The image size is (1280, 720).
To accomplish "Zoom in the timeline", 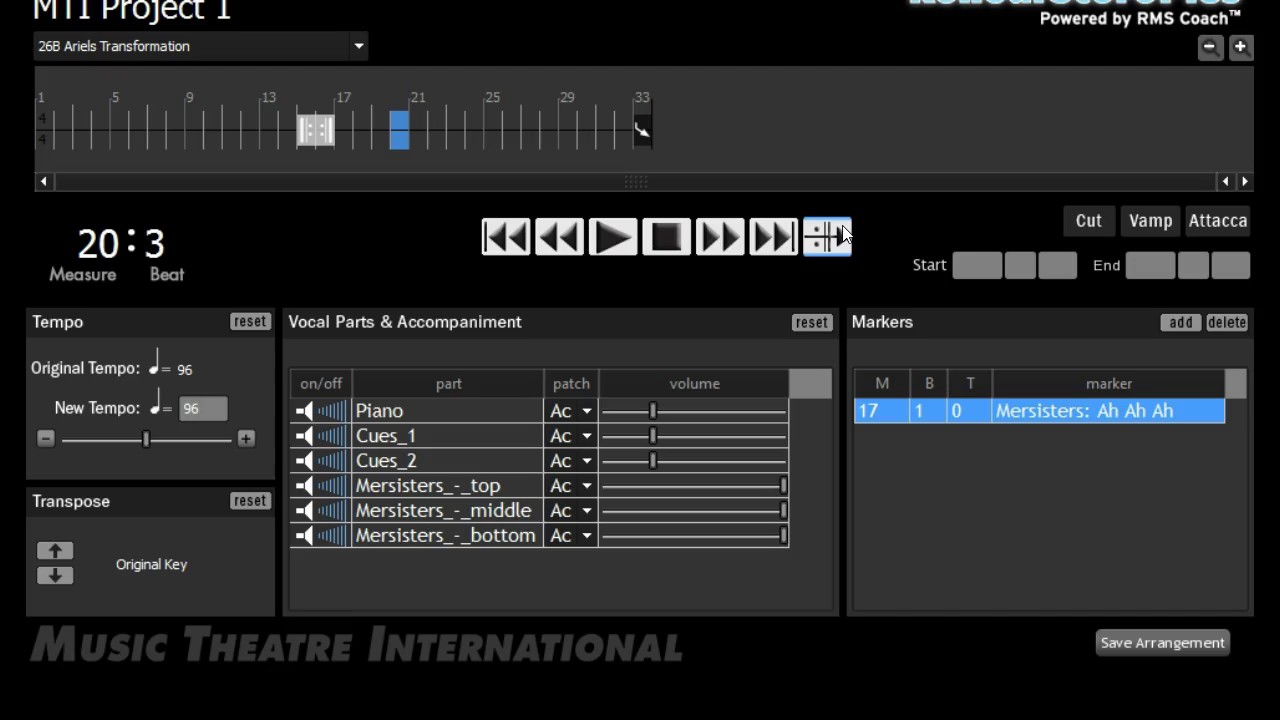I will [1241, 47].
